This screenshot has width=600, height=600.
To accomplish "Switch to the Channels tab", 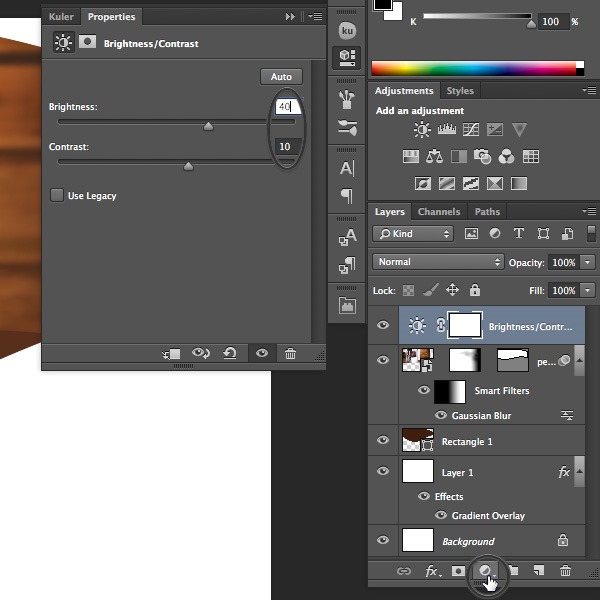I will click(439, 212).
